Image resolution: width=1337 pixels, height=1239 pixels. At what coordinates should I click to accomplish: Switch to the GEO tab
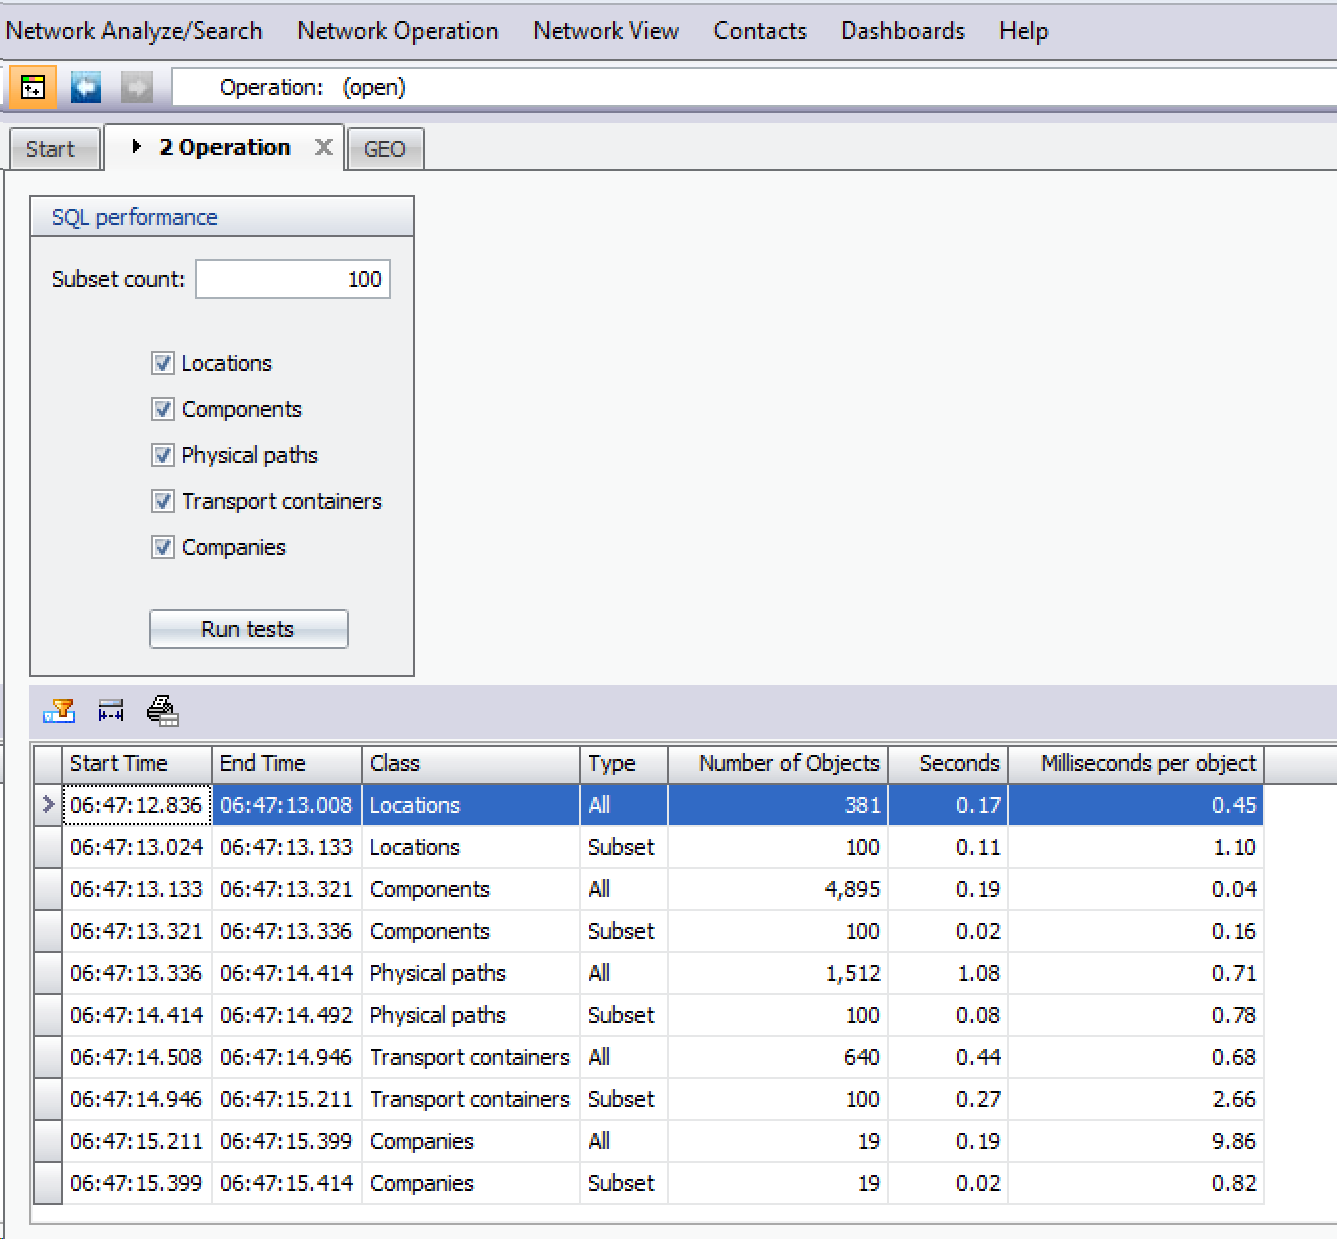pyautogui.click(x=385, y=149)
